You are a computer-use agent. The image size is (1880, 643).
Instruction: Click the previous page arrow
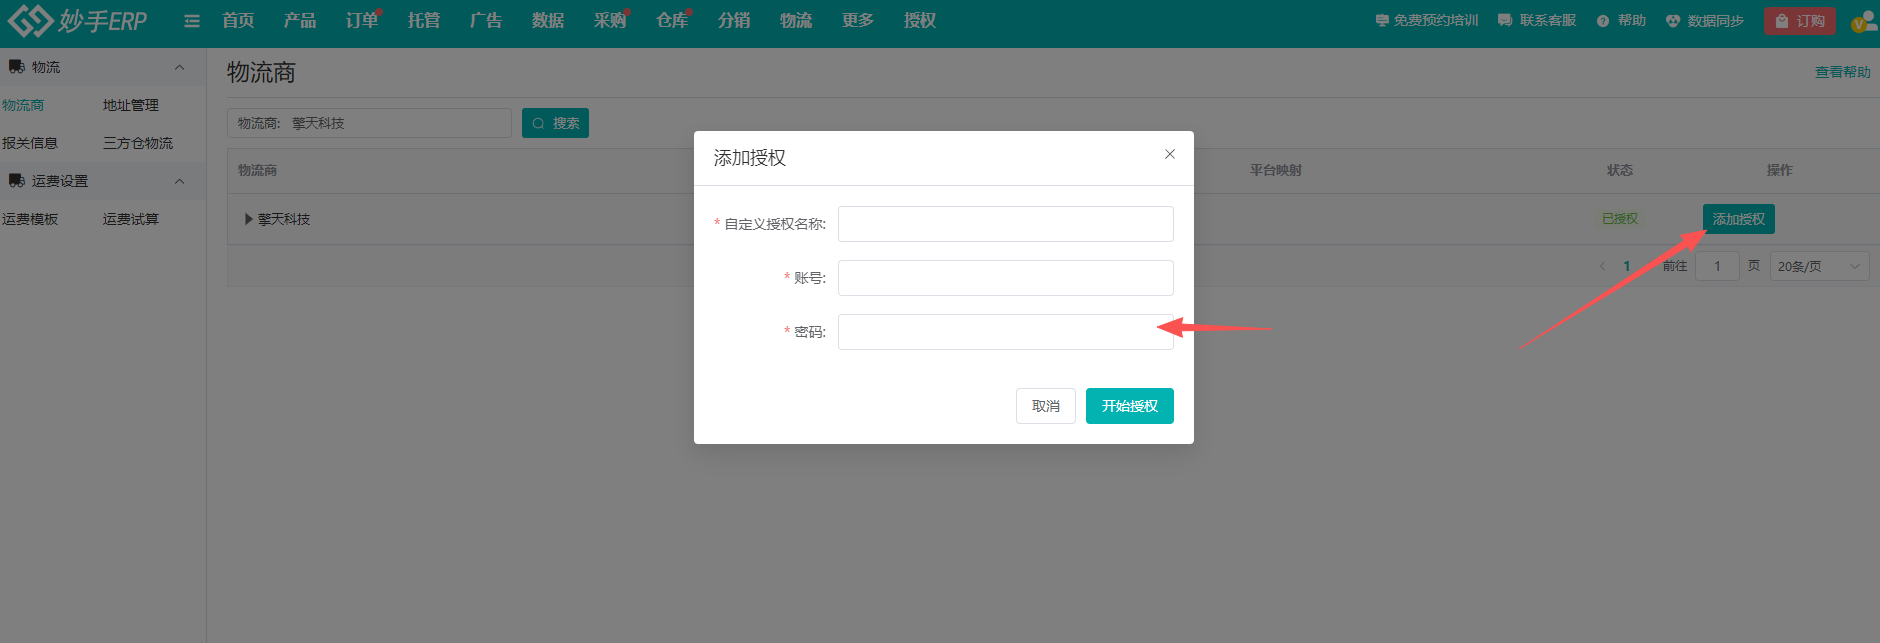(x=1603, y=266)
